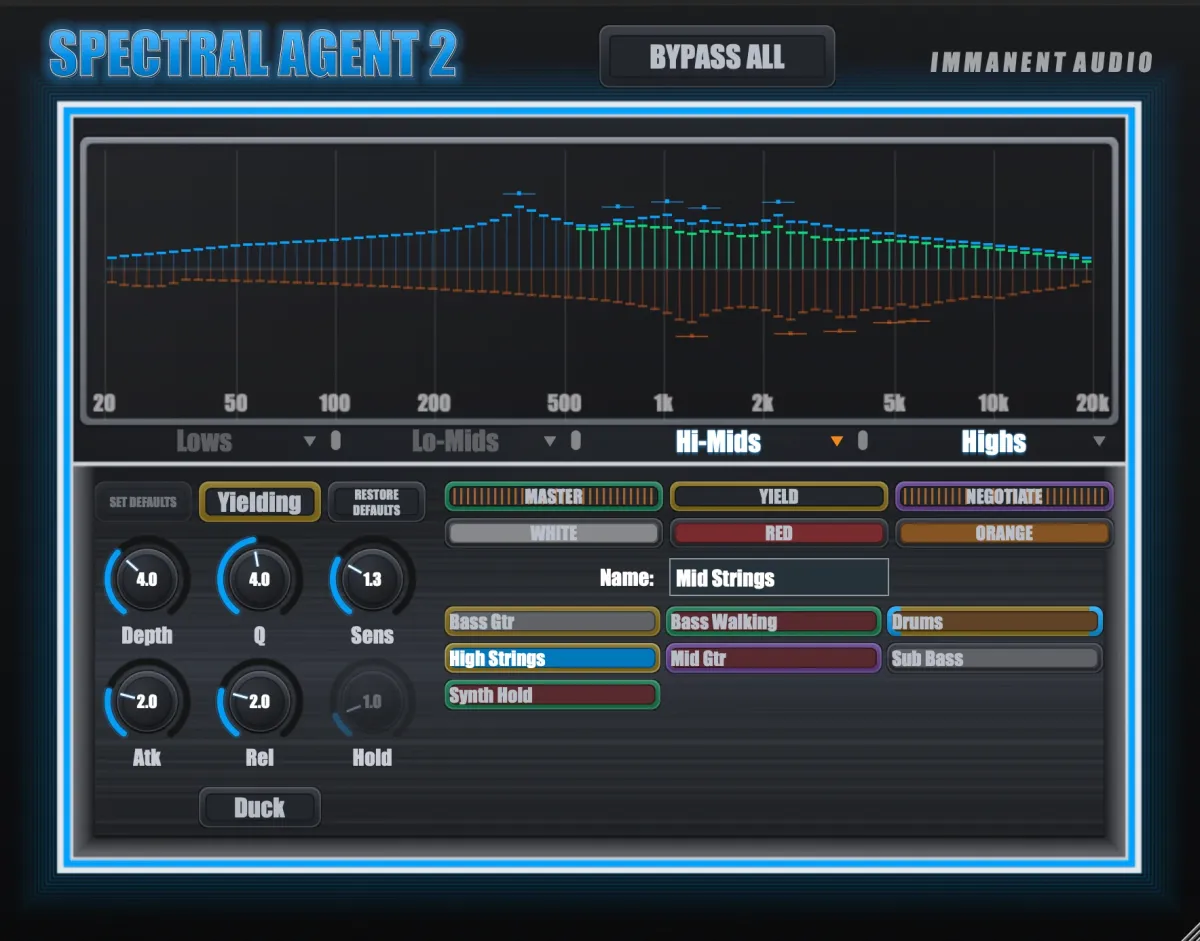Screen dimensions: 1200x941
Task: Click the "Sens" label under the knob
Action: coord(372,636)
